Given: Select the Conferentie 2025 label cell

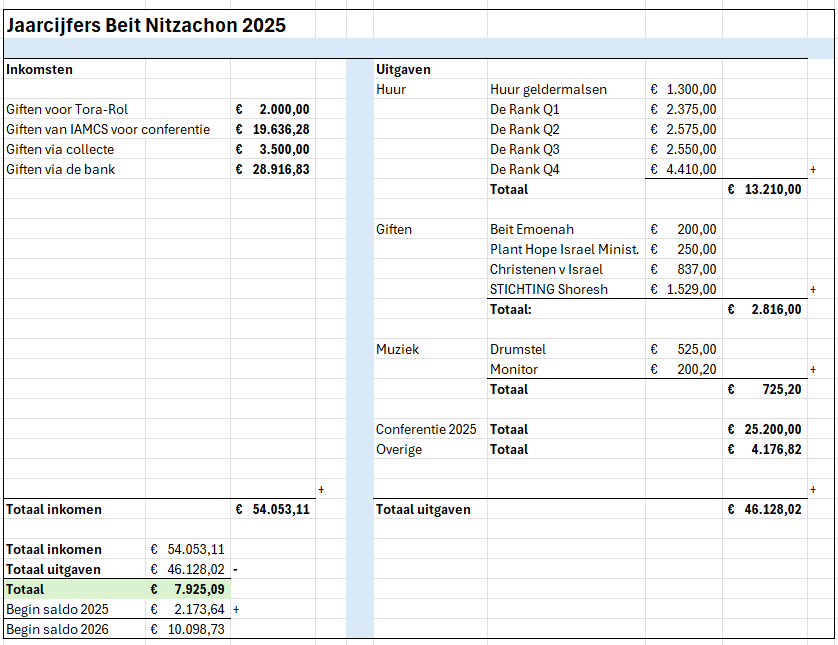Looking at the screenshot, I should (426, 429).
